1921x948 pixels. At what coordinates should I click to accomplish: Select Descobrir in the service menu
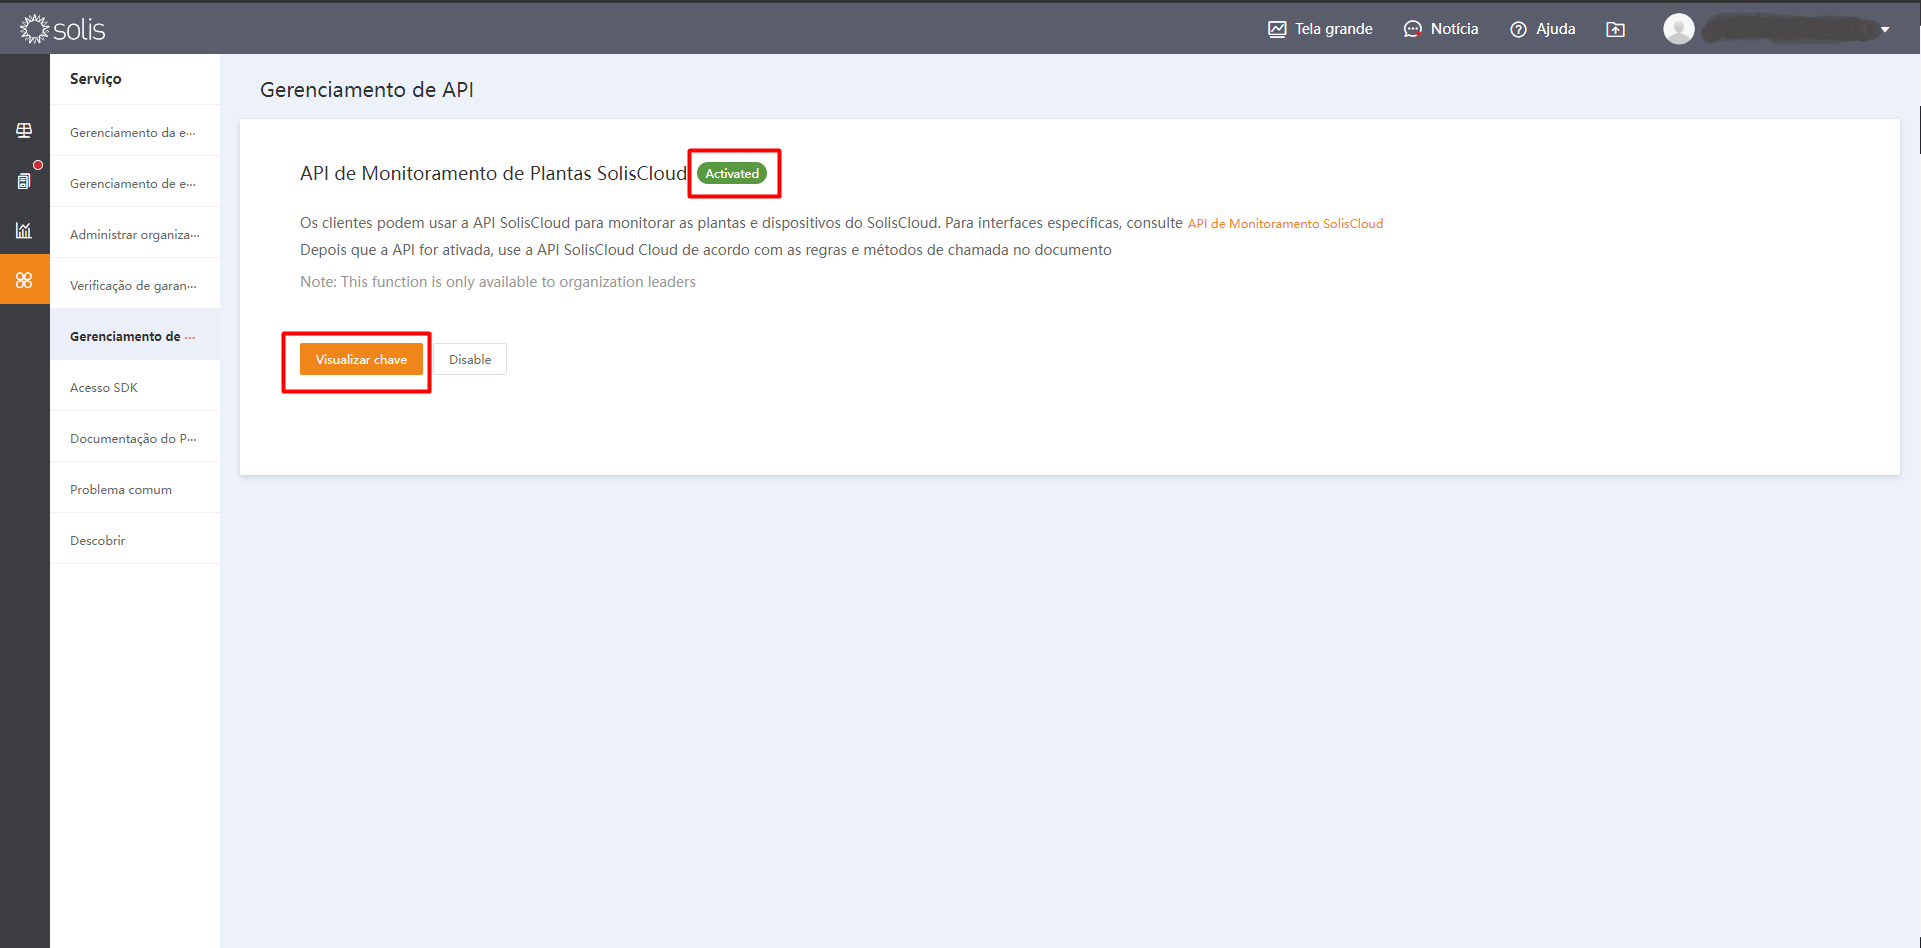point(98,541)
